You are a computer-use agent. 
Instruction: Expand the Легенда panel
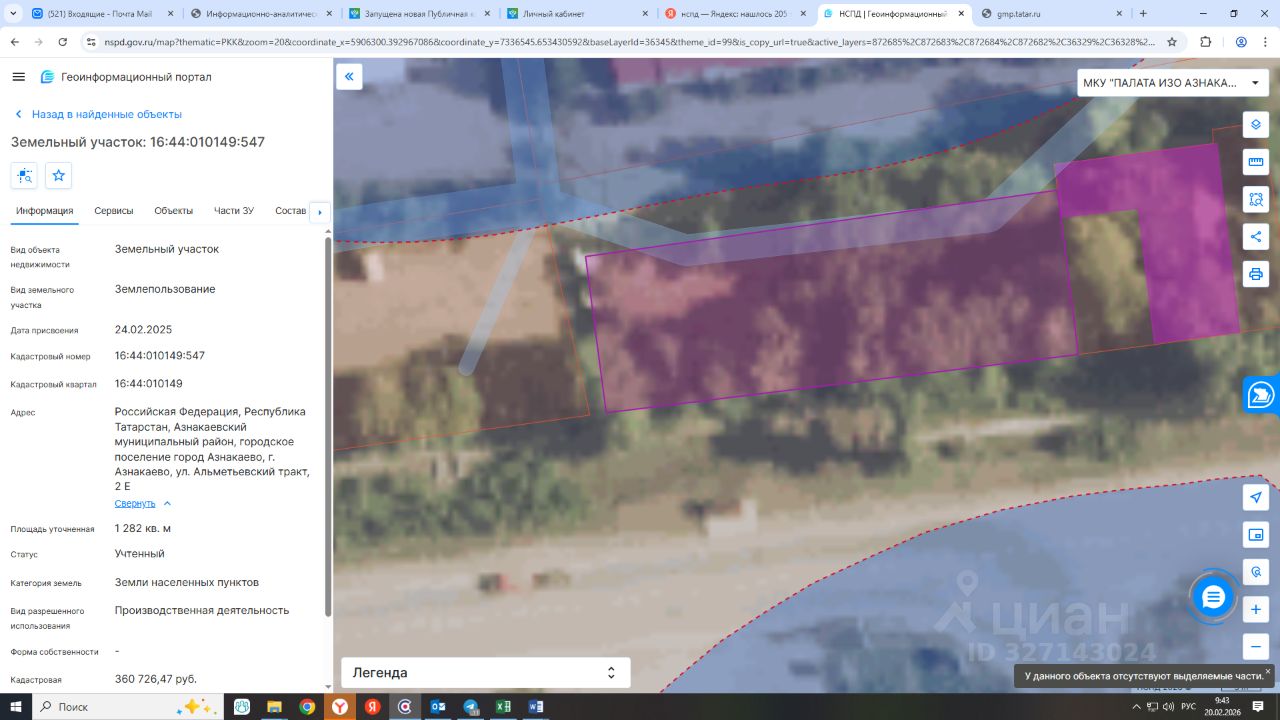(486, 673)
